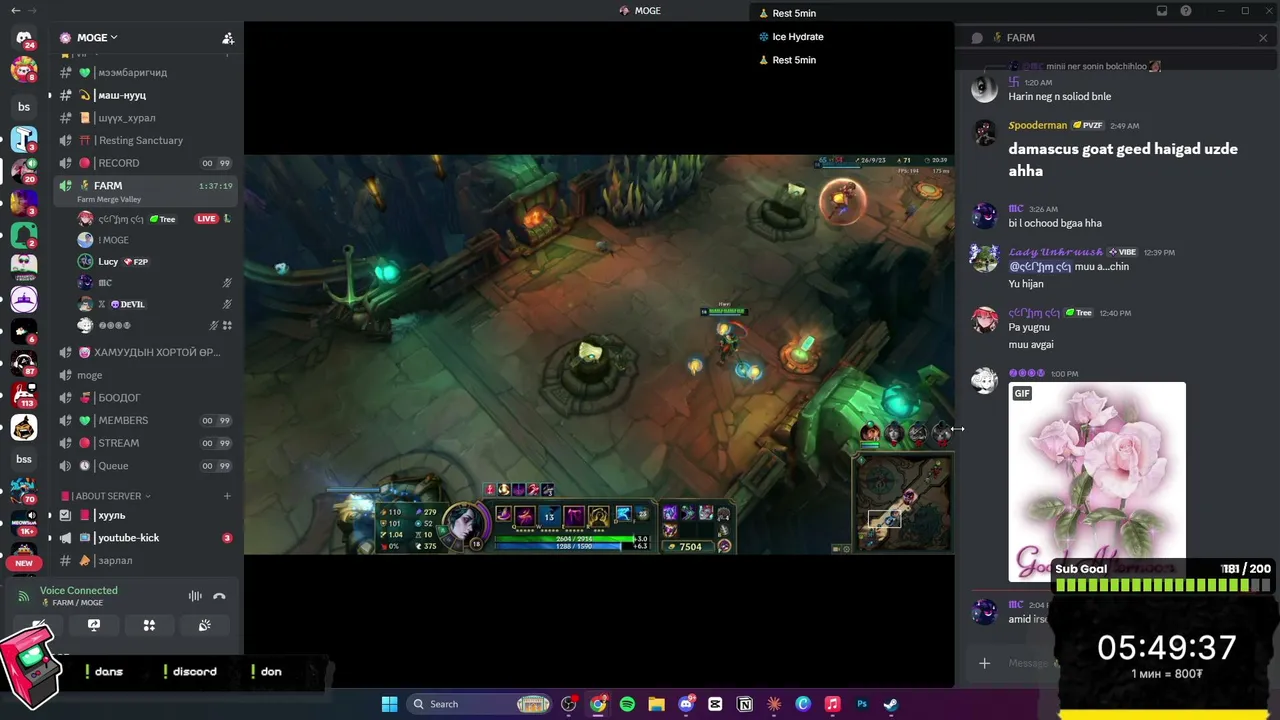1280x720 pixels.
Task: Join the RECORD voice channel
Action: (x=147, y=163)
